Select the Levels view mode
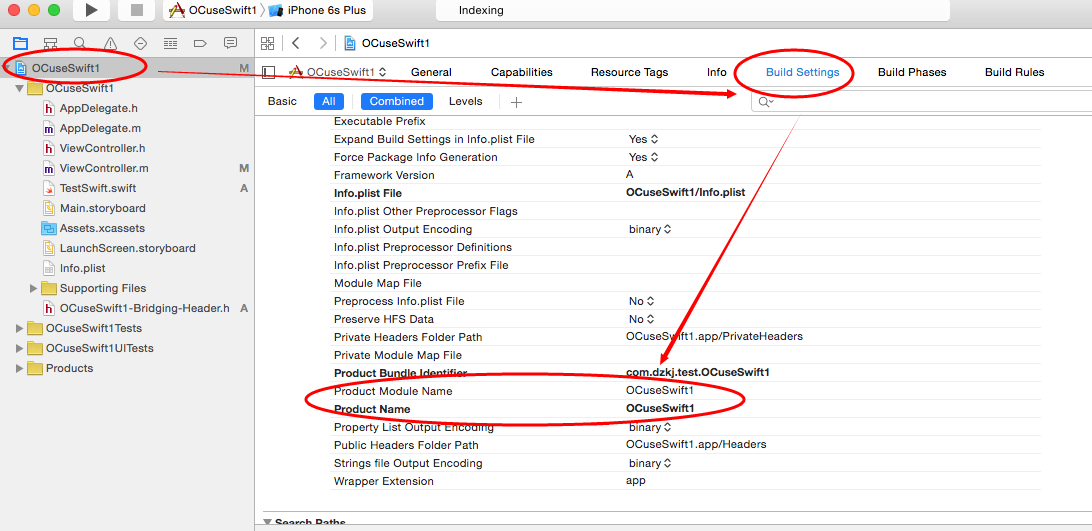 click(x=465, y=101)
